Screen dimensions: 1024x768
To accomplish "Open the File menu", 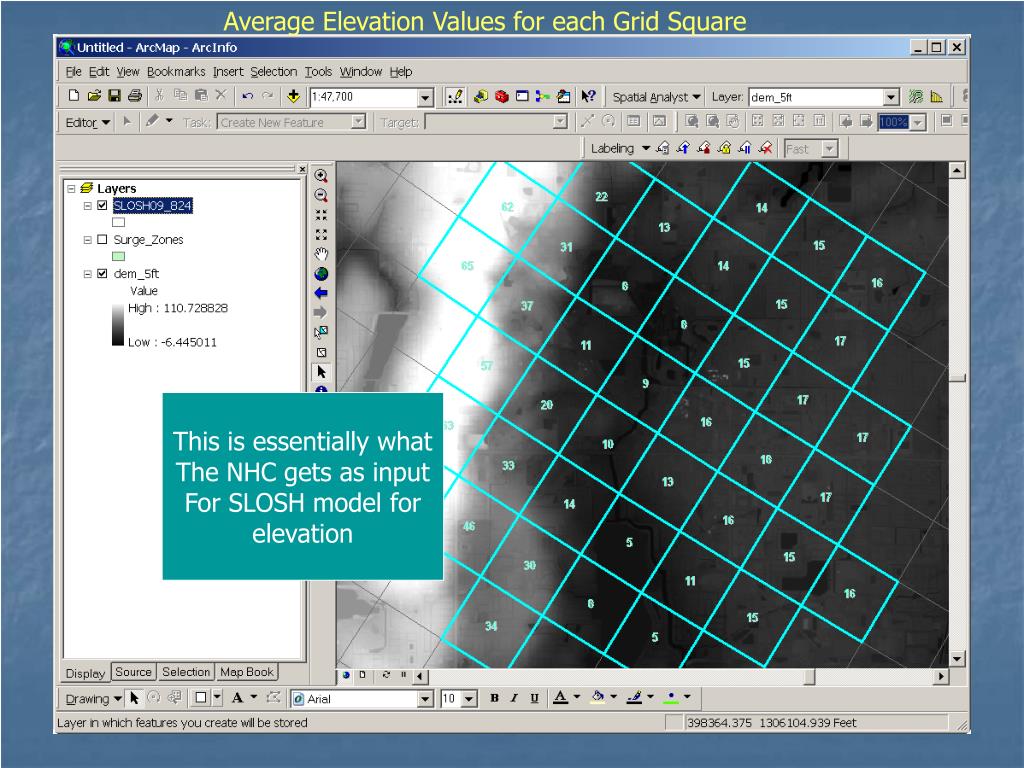I will point(73,71).
